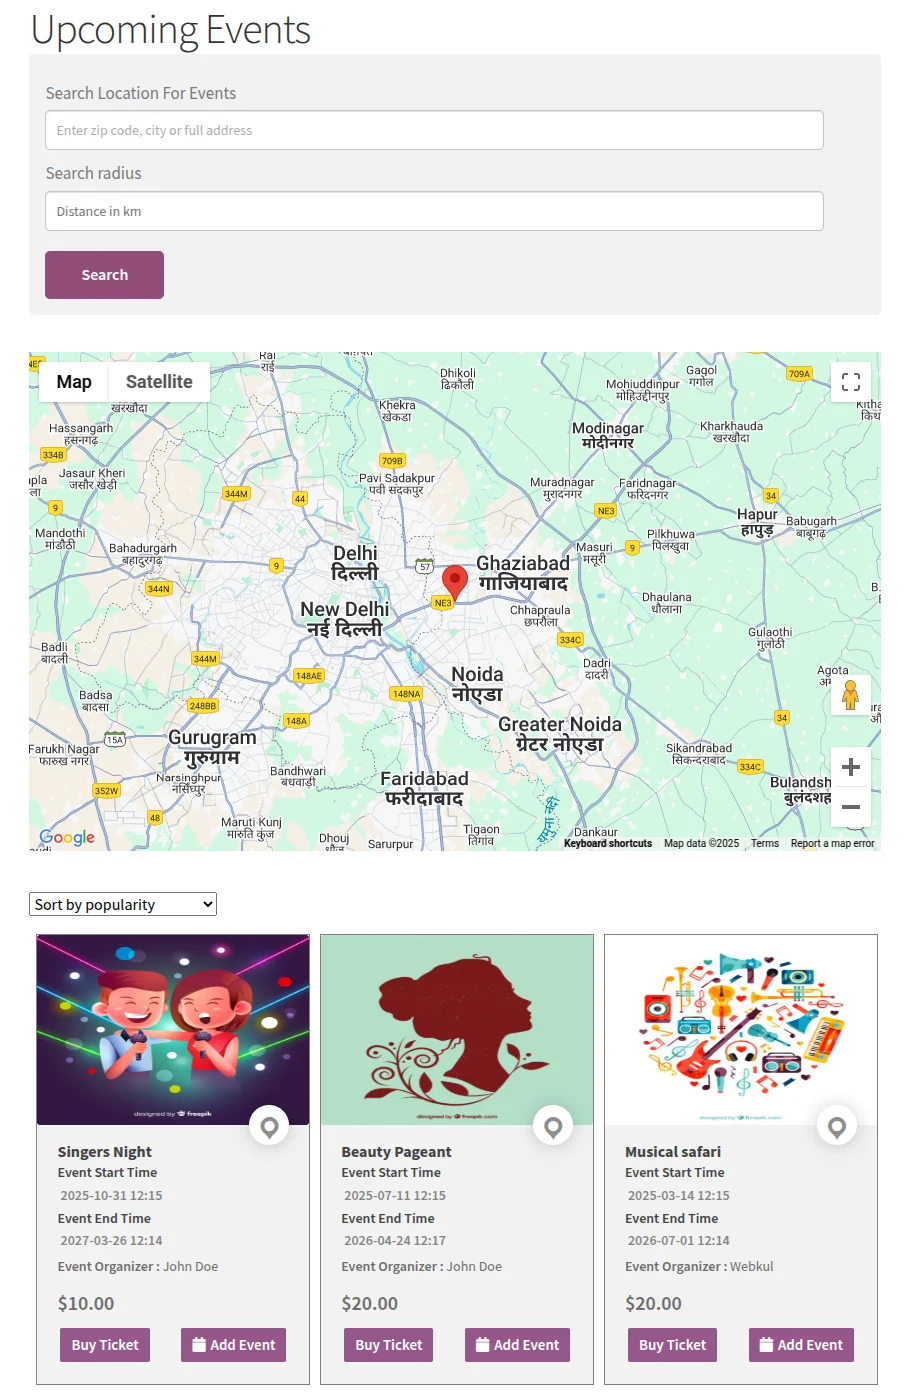Click the location pin icon on Musical safari card
Image resolution: width=909 pixels, height=1399 pixels.
836,1126
